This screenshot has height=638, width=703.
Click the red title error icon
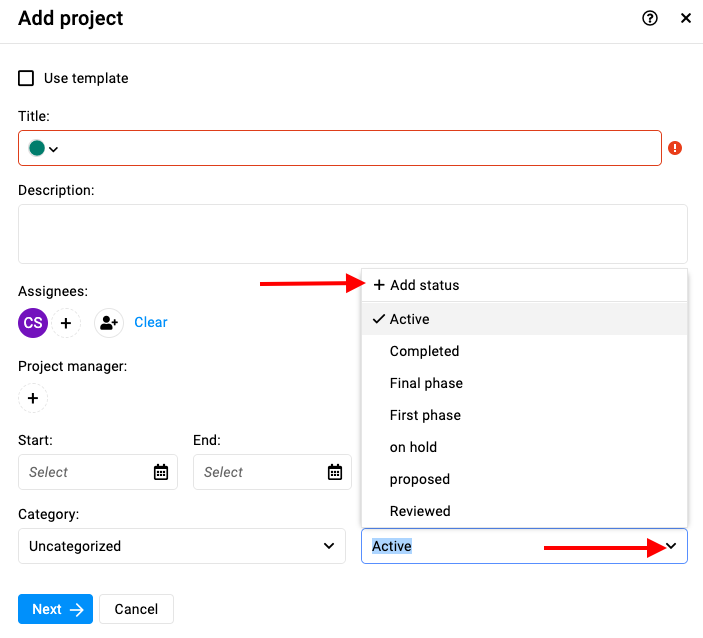[x=675, y=148]
